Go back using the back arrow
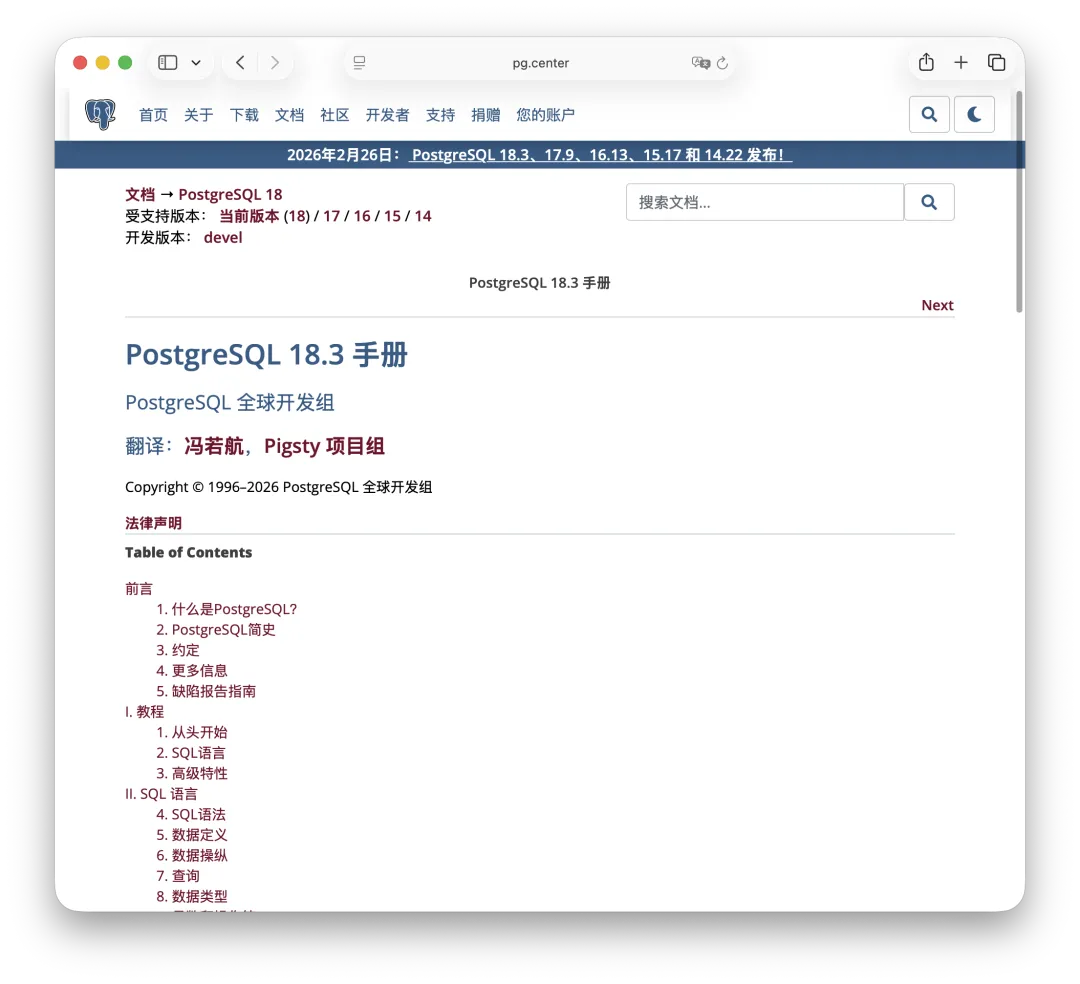1080x984 pixels. [239, 62]
